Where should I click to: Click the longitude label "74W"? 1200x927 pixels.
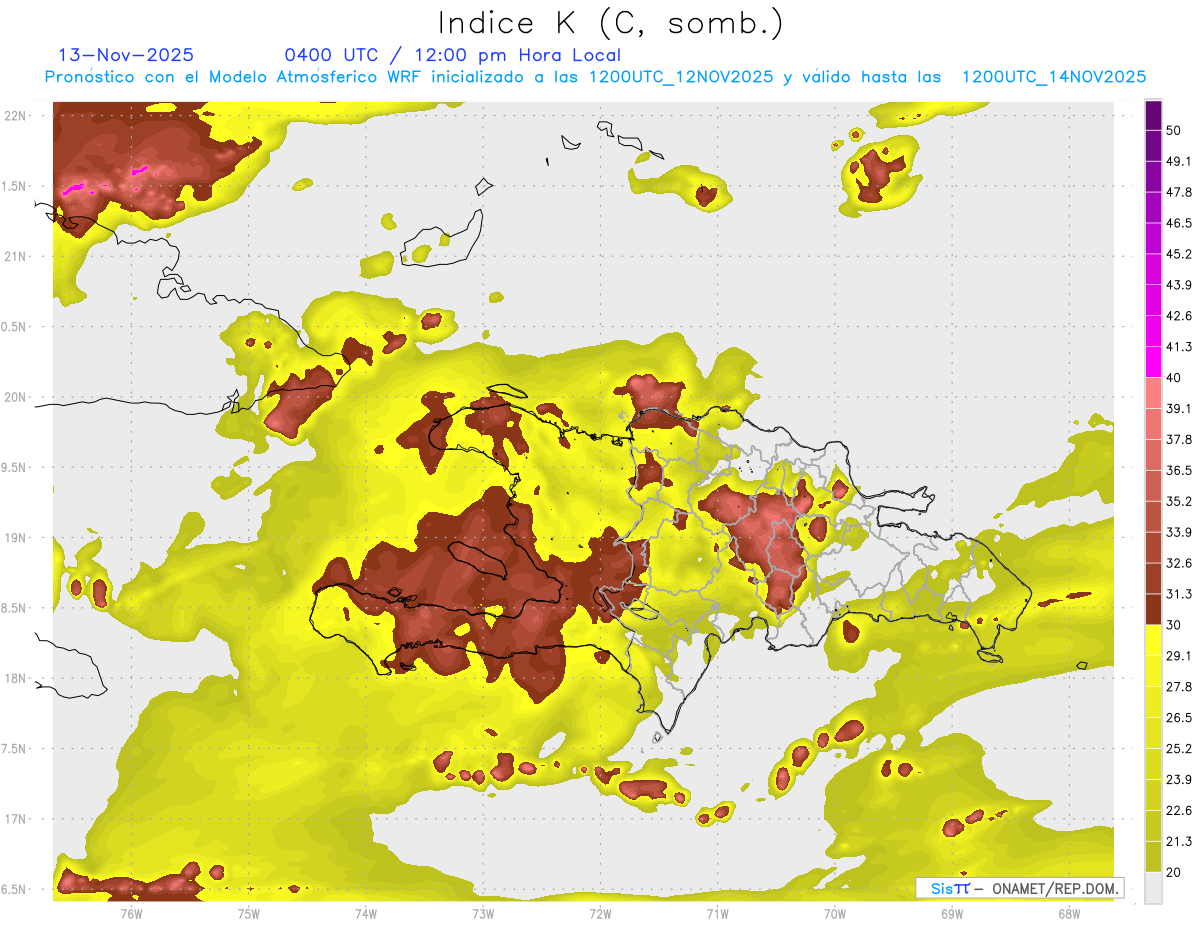click(x=365, y=913)
